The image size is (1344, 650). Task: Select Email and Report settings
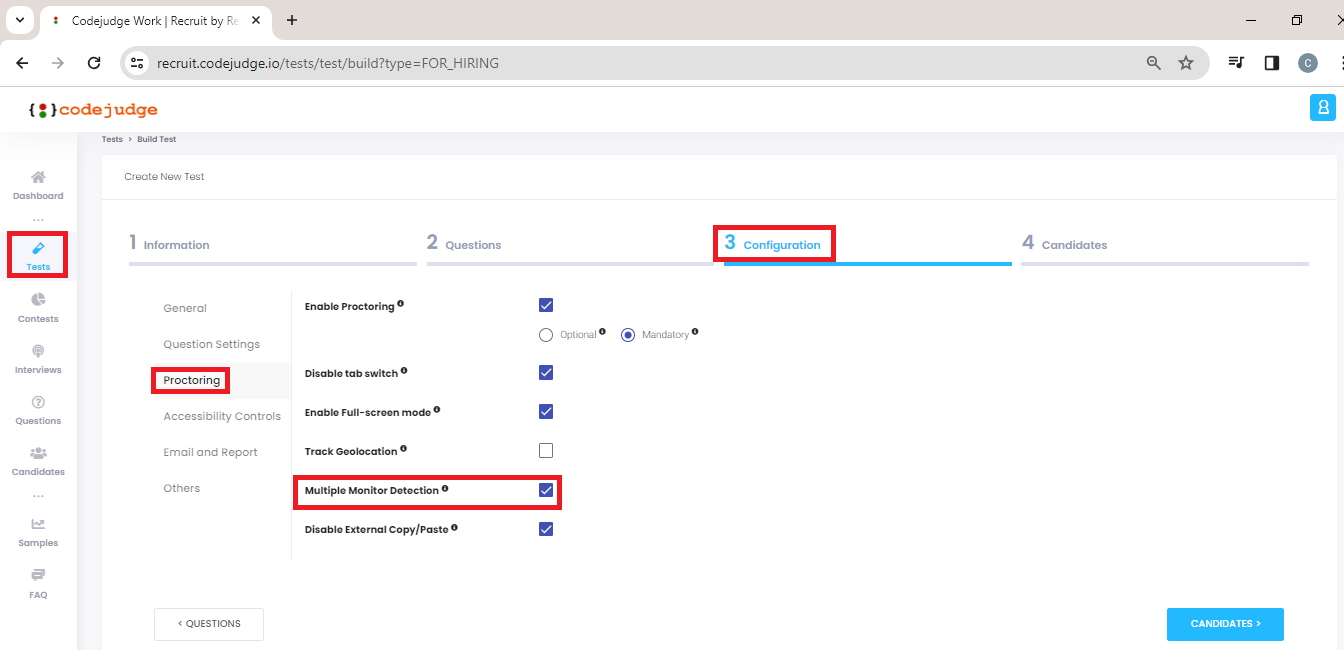point(210,451)
